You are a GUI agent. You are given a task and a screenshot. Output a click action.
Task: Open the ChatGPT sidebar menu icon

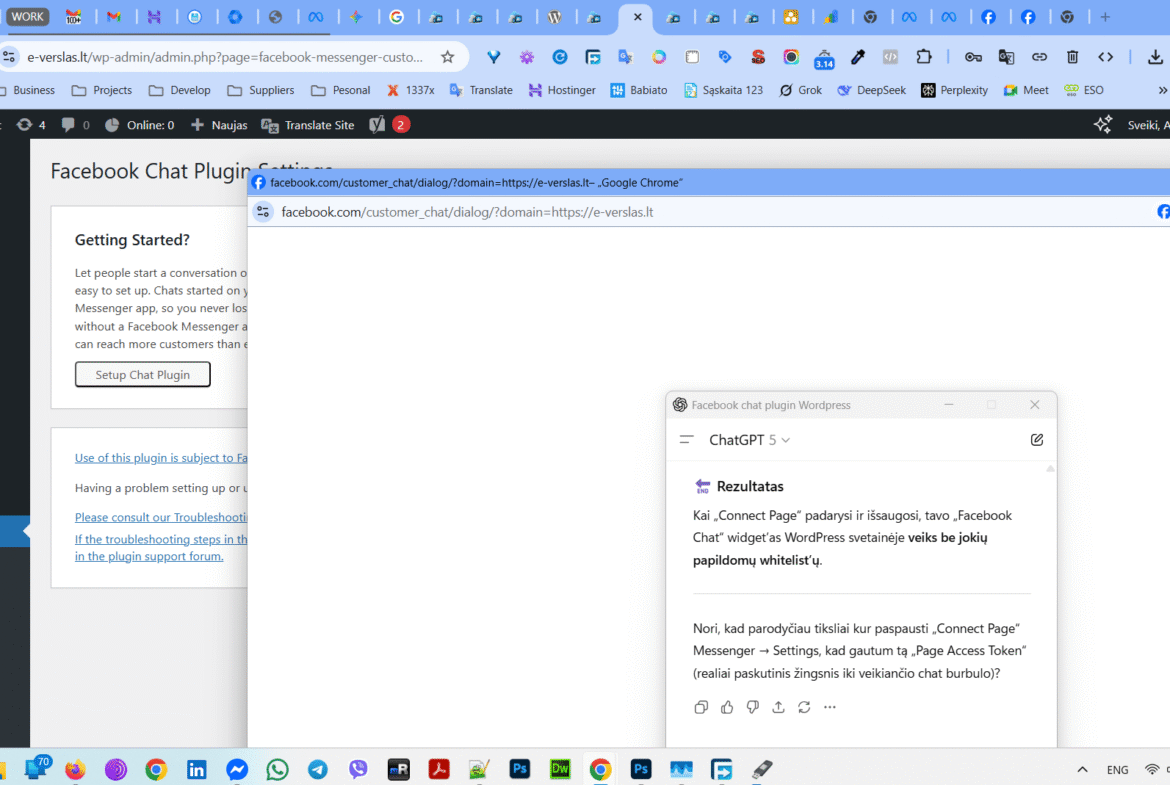tap(686, 440)
